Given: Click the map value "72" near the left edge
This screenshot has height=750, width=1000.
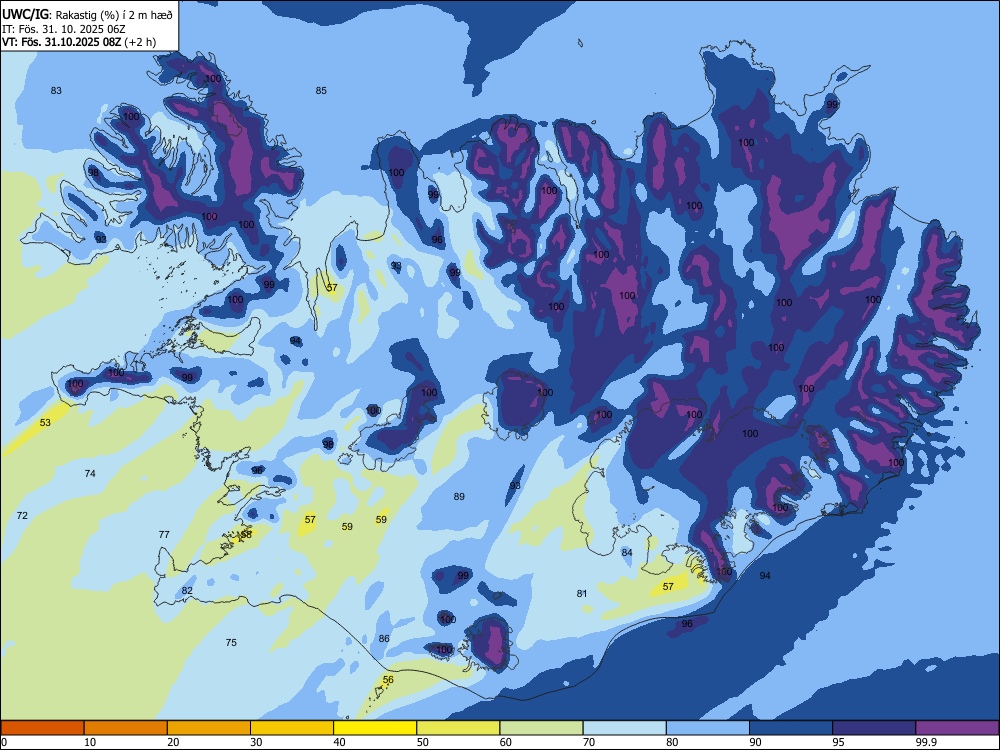Looking at the screenshot, I should click(22, 515).
